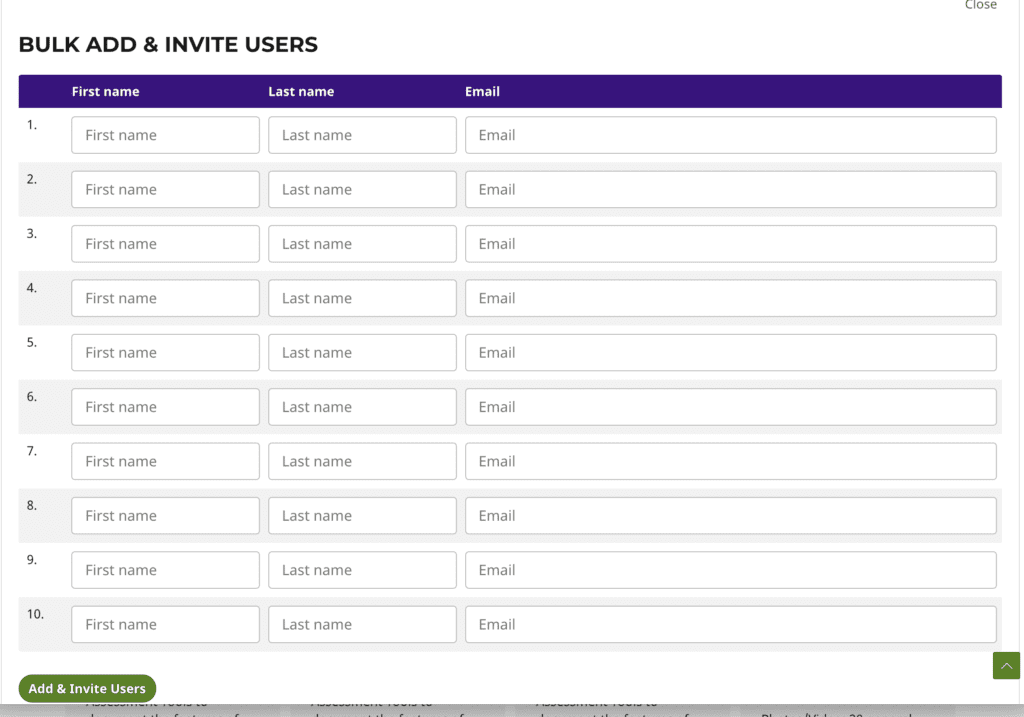Click Last name field in row 7
The image size is (1024, 717).
[x=362, y=461]
